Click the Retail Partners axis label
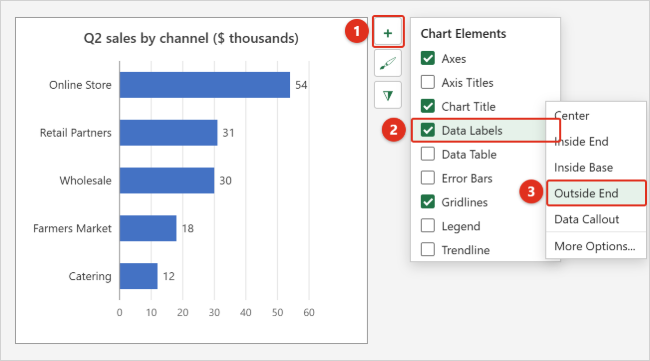Screen dimensions: 650x361 click(75, 133)
